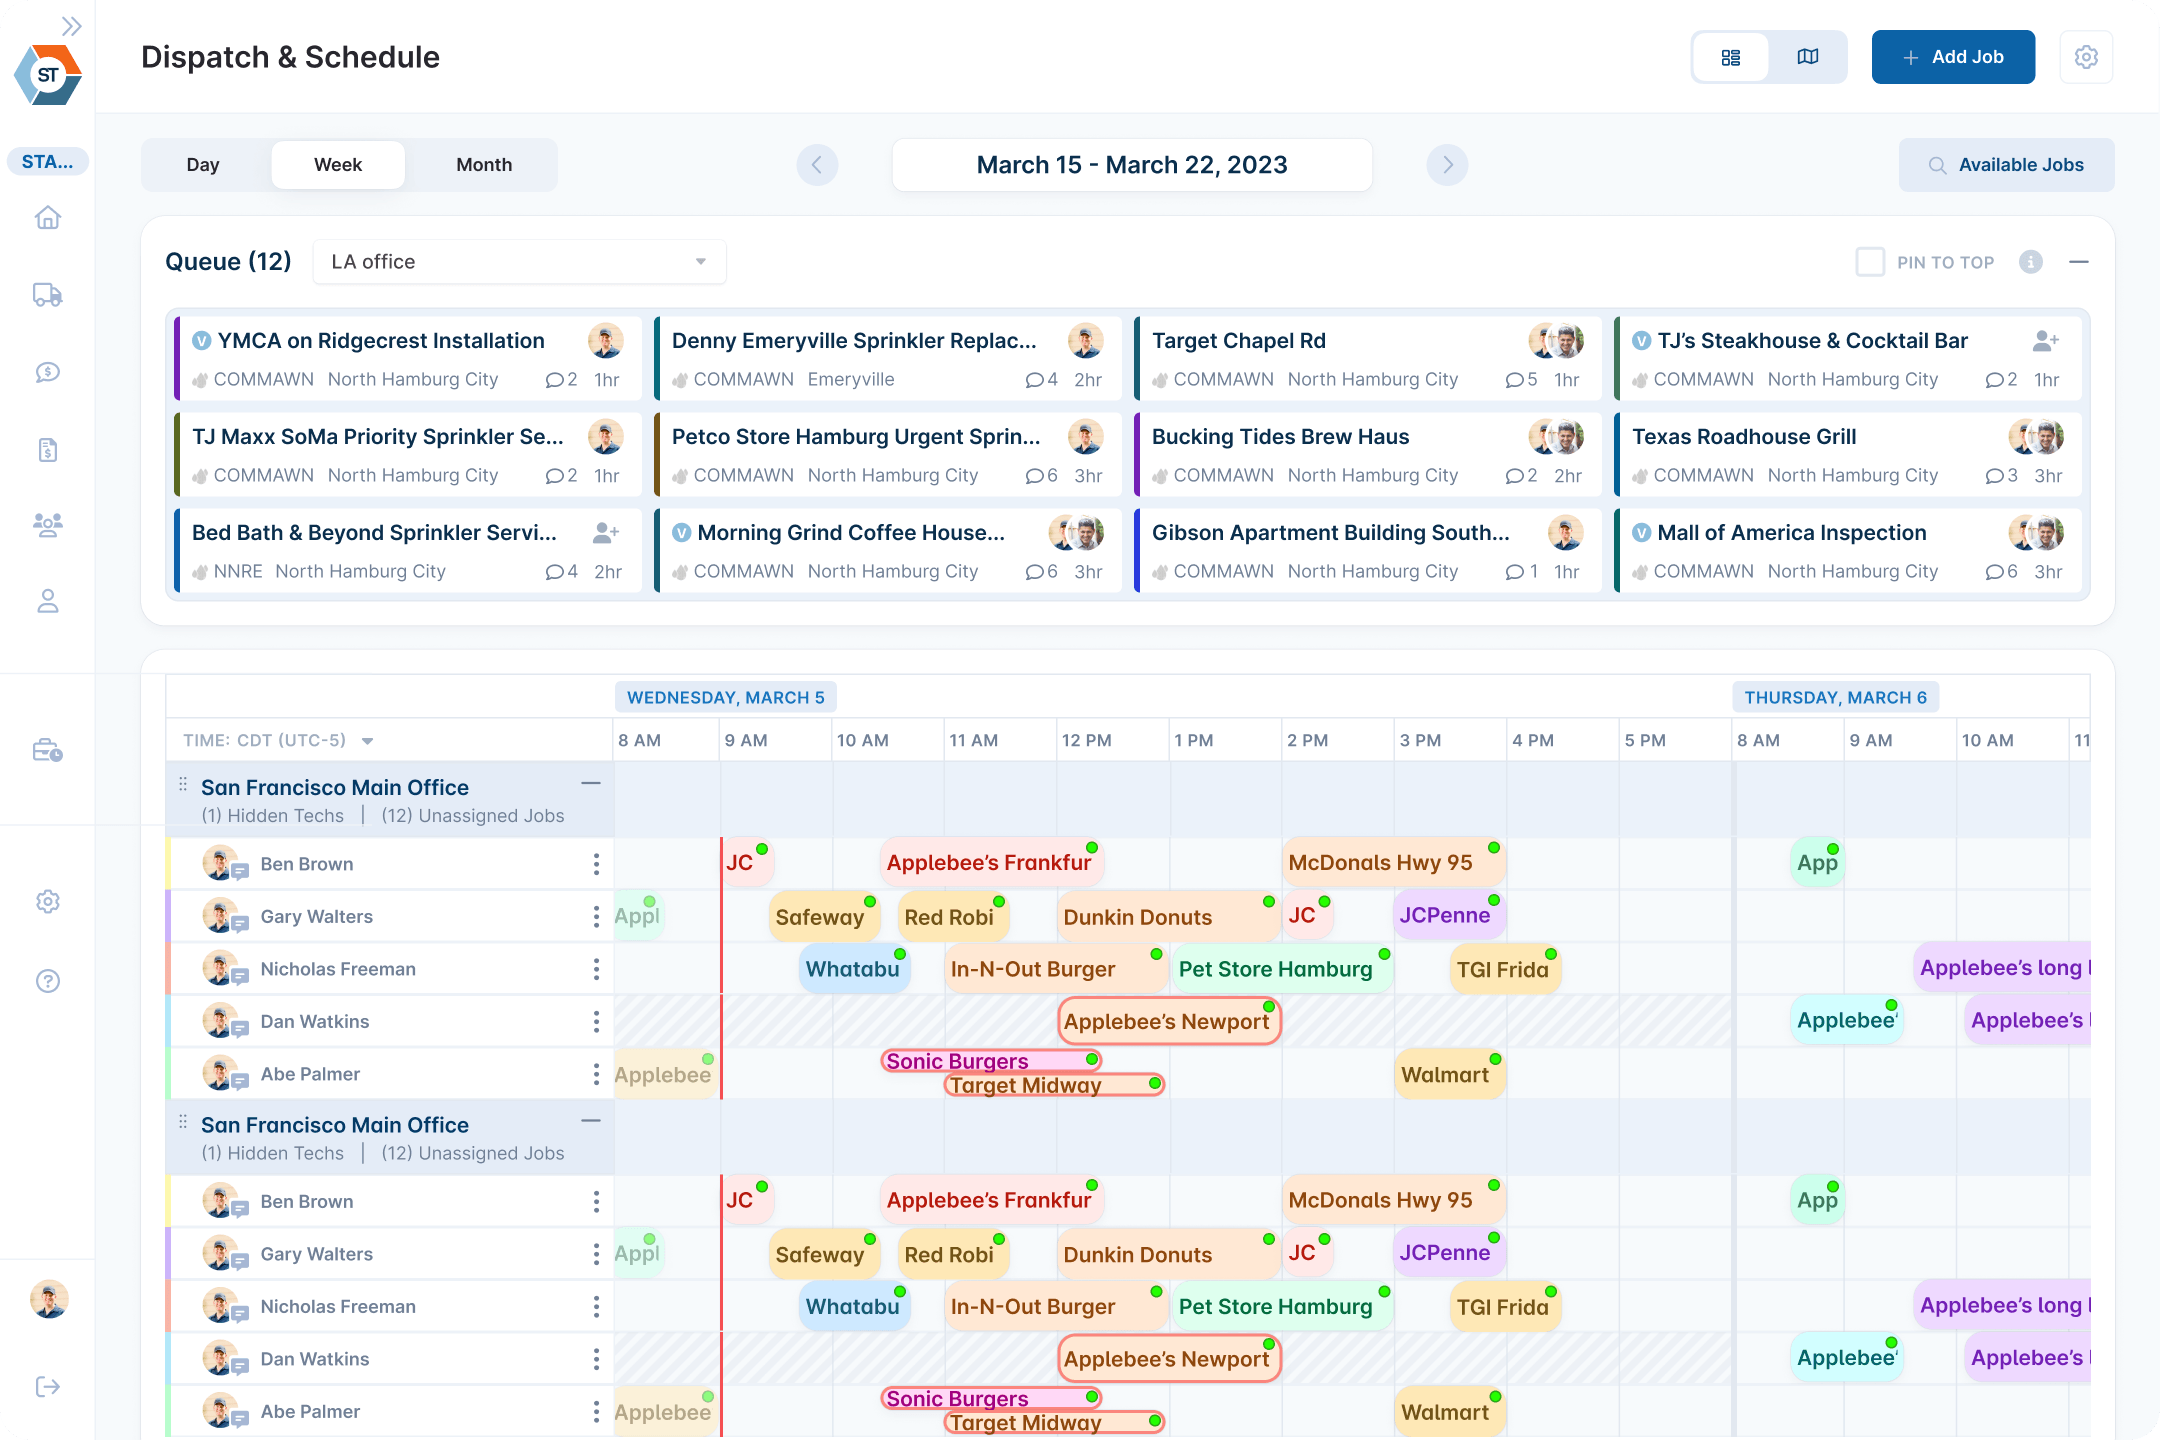Collapse second San Francisco Main Office group
The width and height of the screenshot is (2160, 1440).
(591, 1121)
